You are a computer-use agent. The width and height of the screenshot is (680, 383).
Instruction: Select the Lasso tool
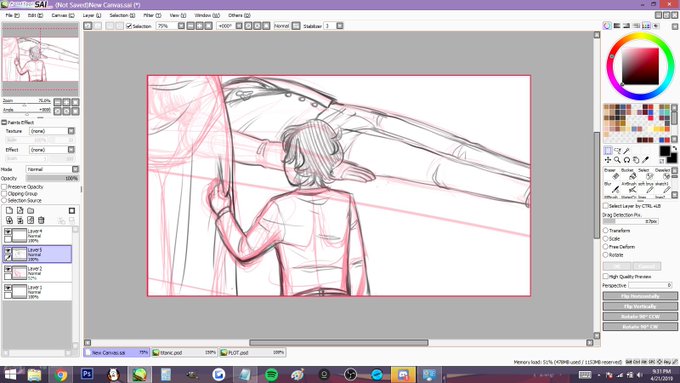coord(618,151)
